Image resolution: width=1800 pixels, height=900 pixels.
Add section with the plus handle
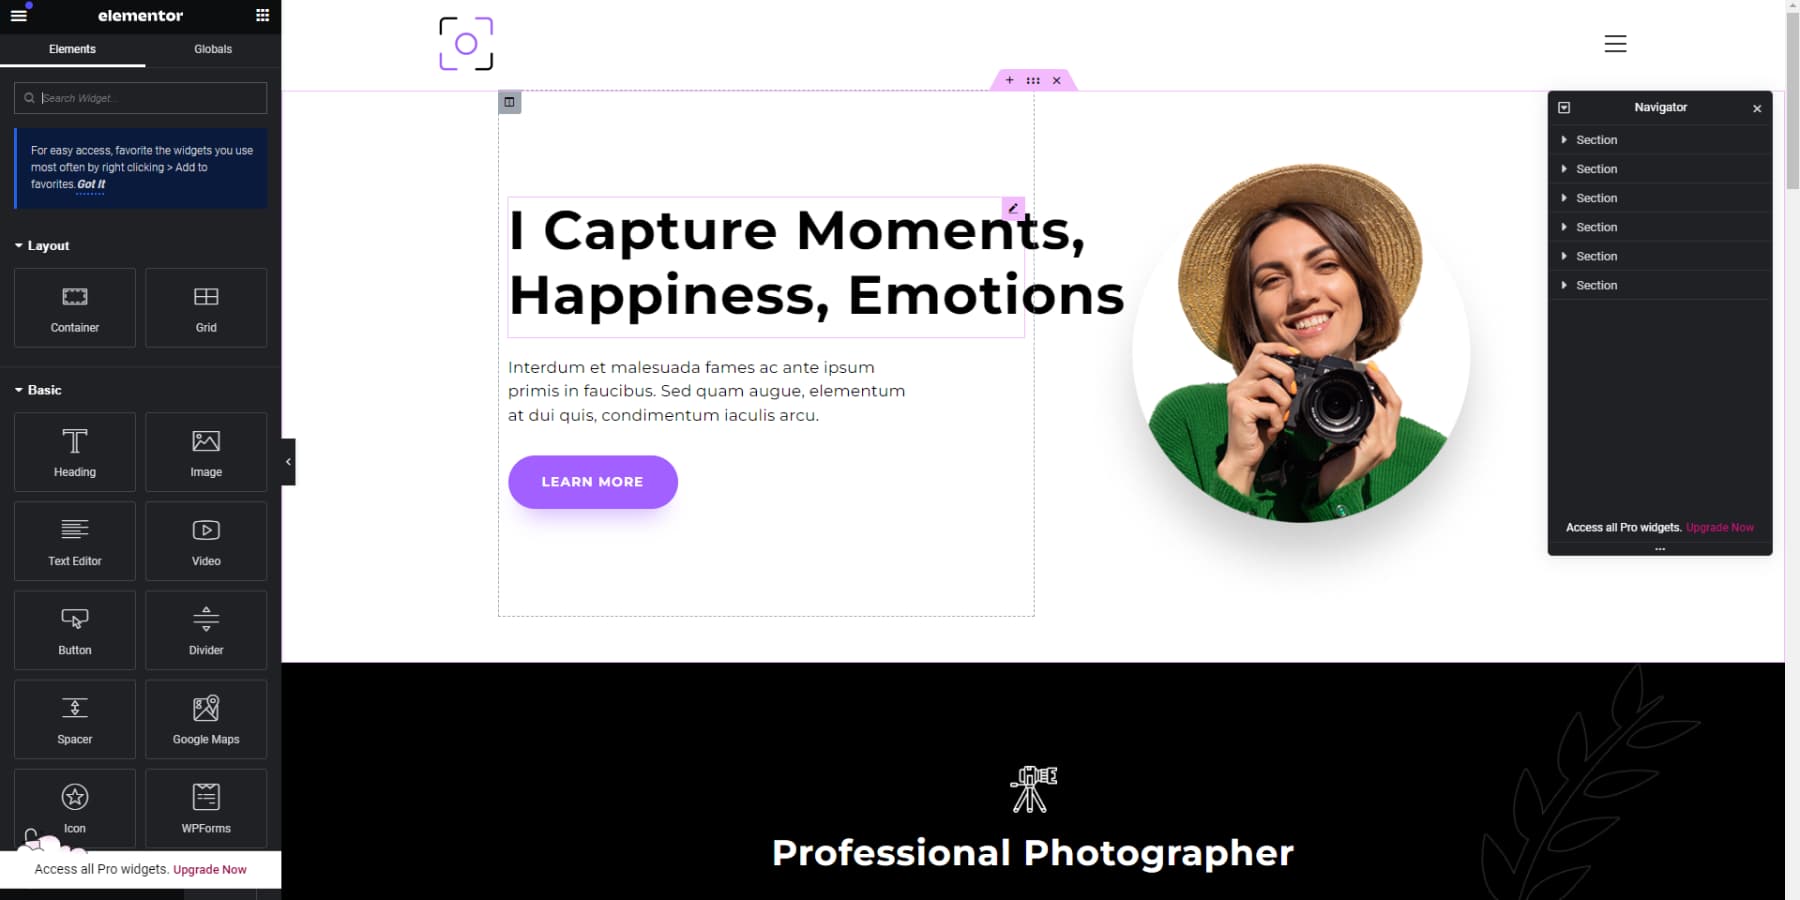(1009, 80)
